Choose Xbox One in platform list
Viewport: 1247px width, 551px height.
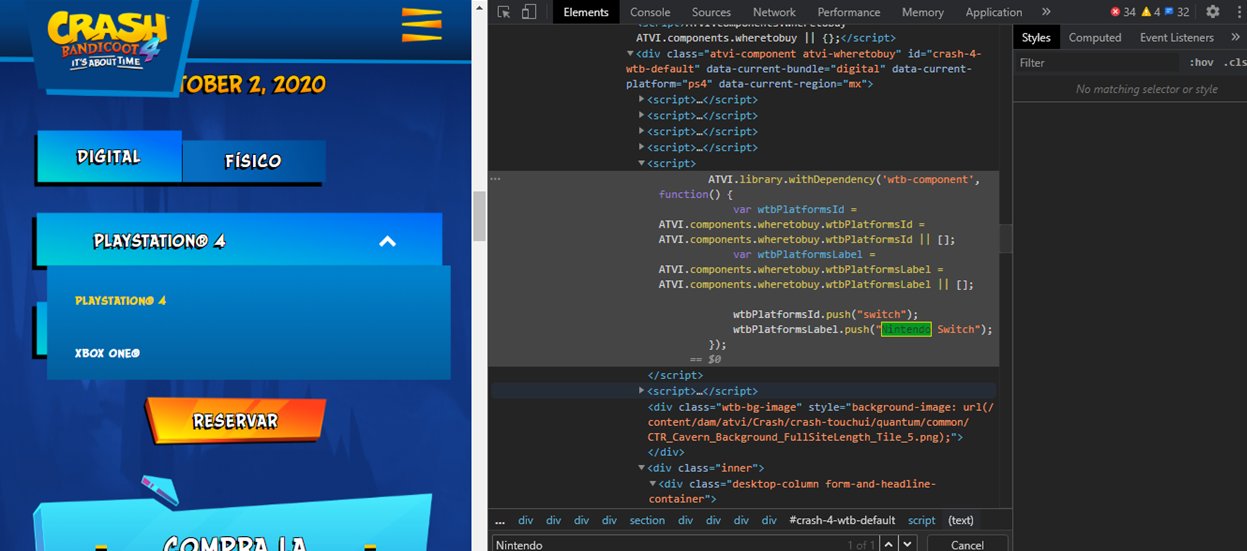107,353
